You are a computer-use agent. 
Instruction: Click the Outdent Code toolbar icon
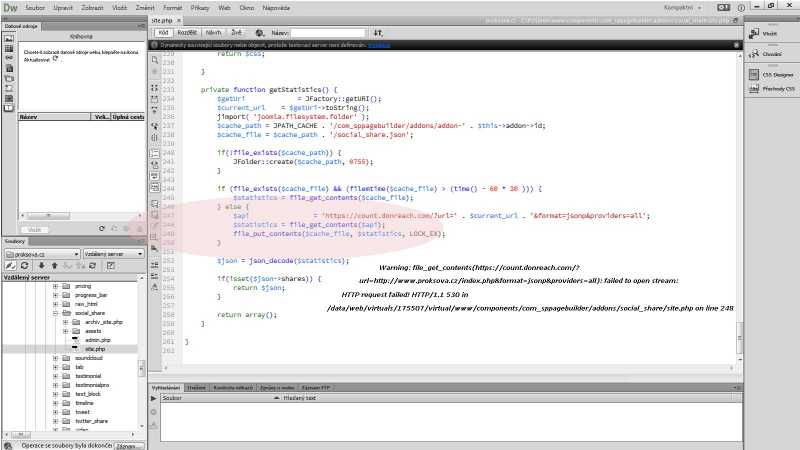point(155,276)
